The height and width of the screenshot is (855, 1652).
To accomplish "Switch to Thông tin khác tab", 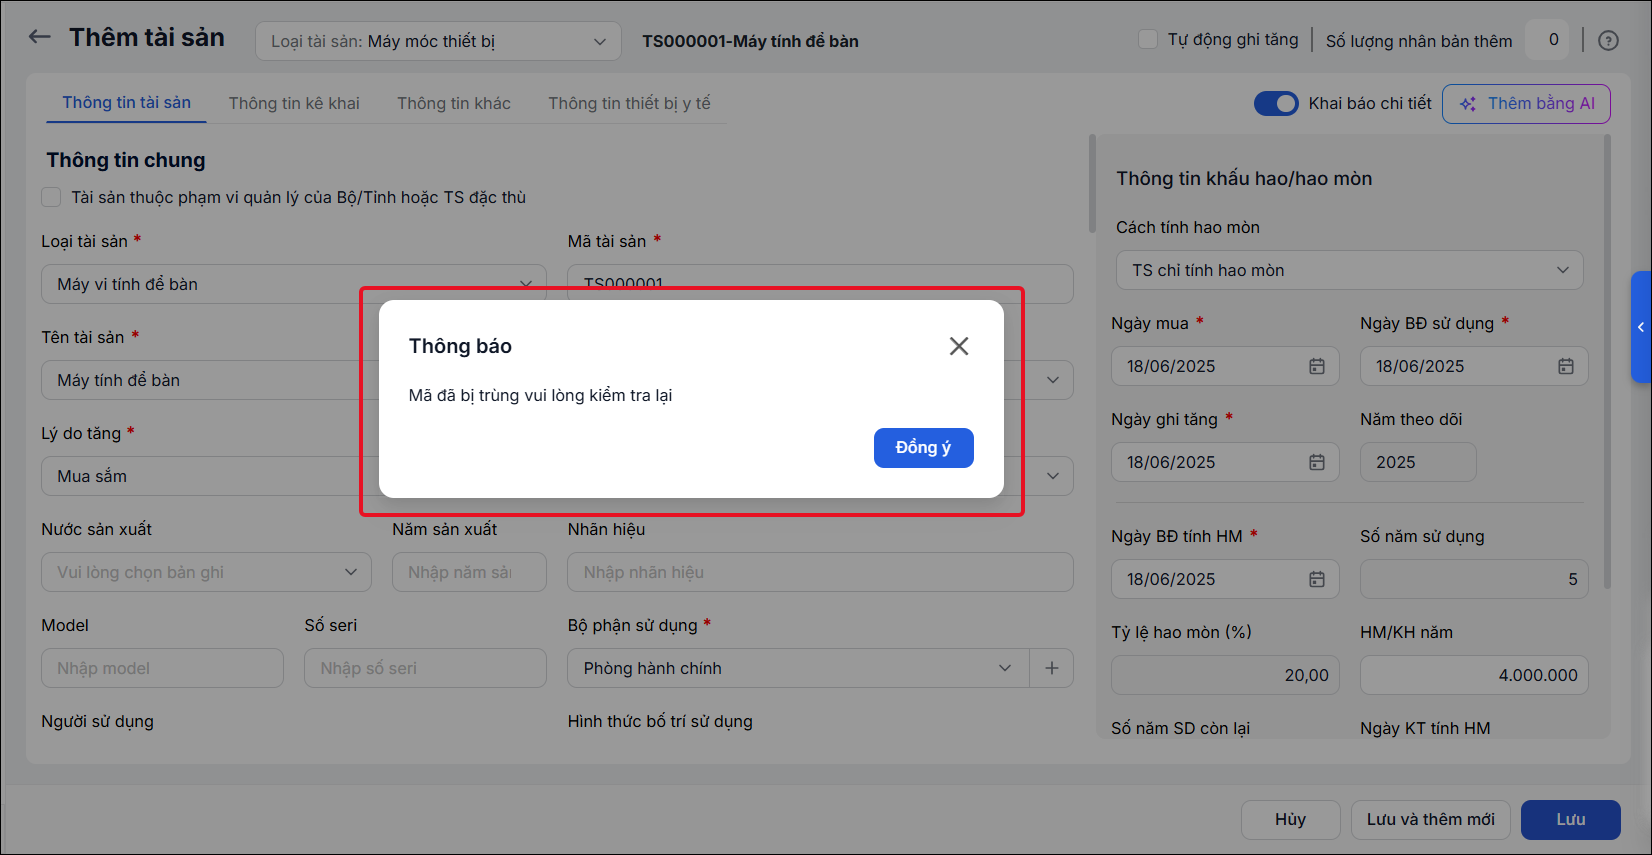I will (x=454, y=103).
